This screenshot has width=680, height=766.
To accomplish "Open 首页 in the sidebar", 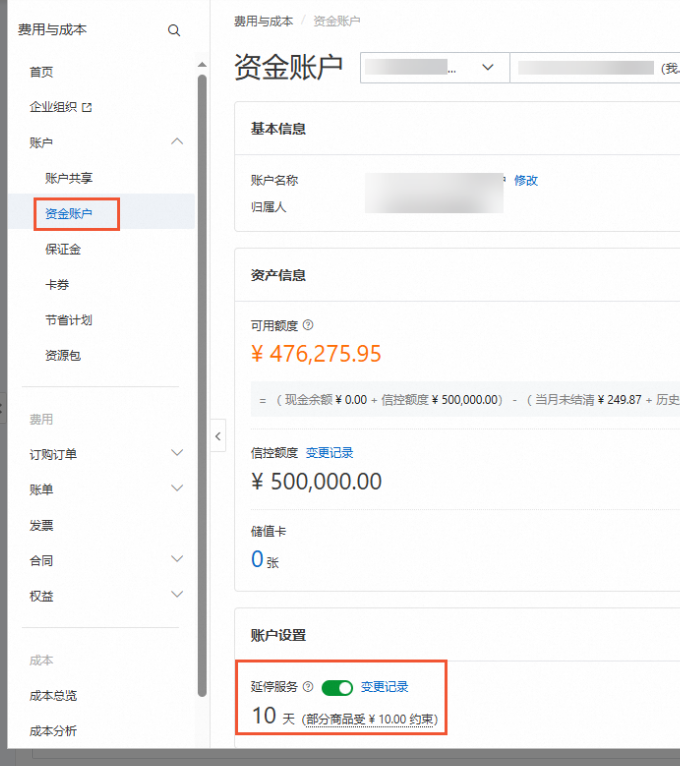I will (42, 72).
